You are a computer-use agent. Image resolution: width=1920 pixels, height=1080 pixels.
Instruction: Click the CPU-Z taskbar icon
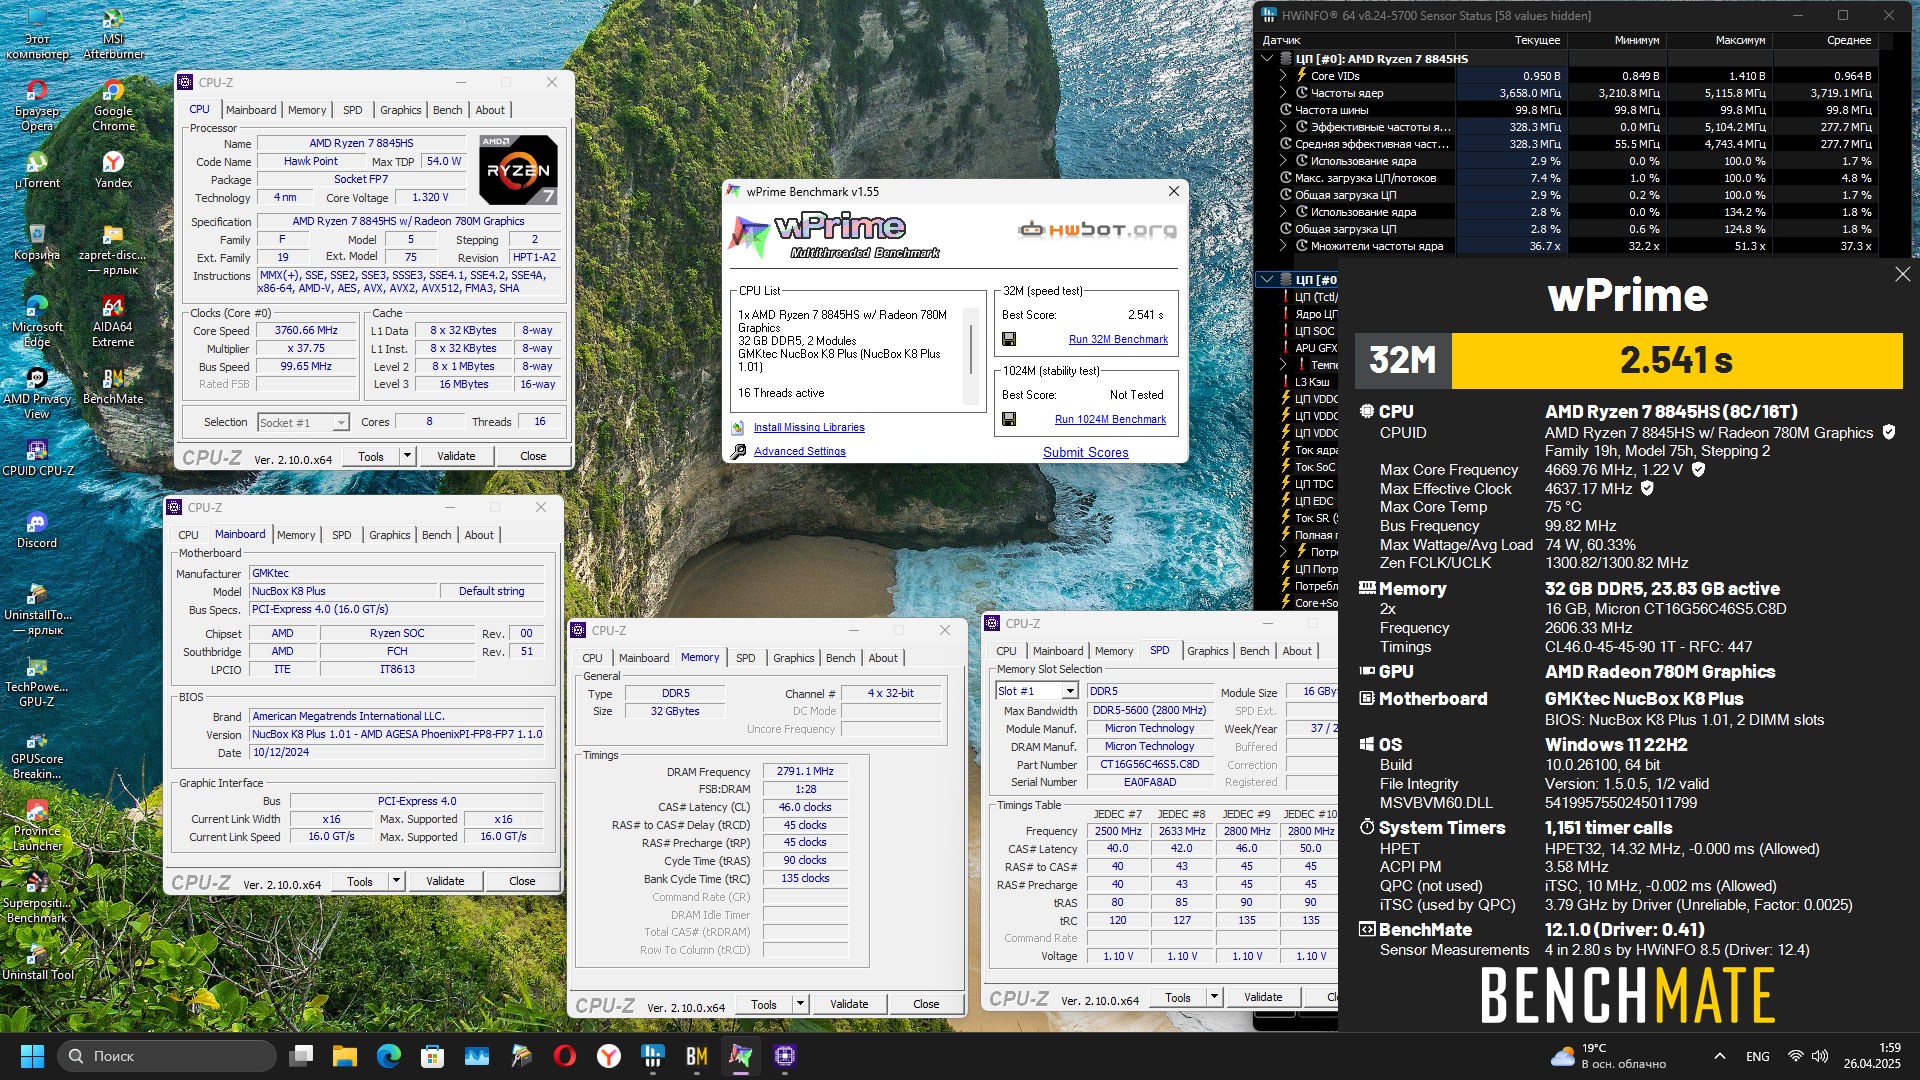tap(784, 1056)
